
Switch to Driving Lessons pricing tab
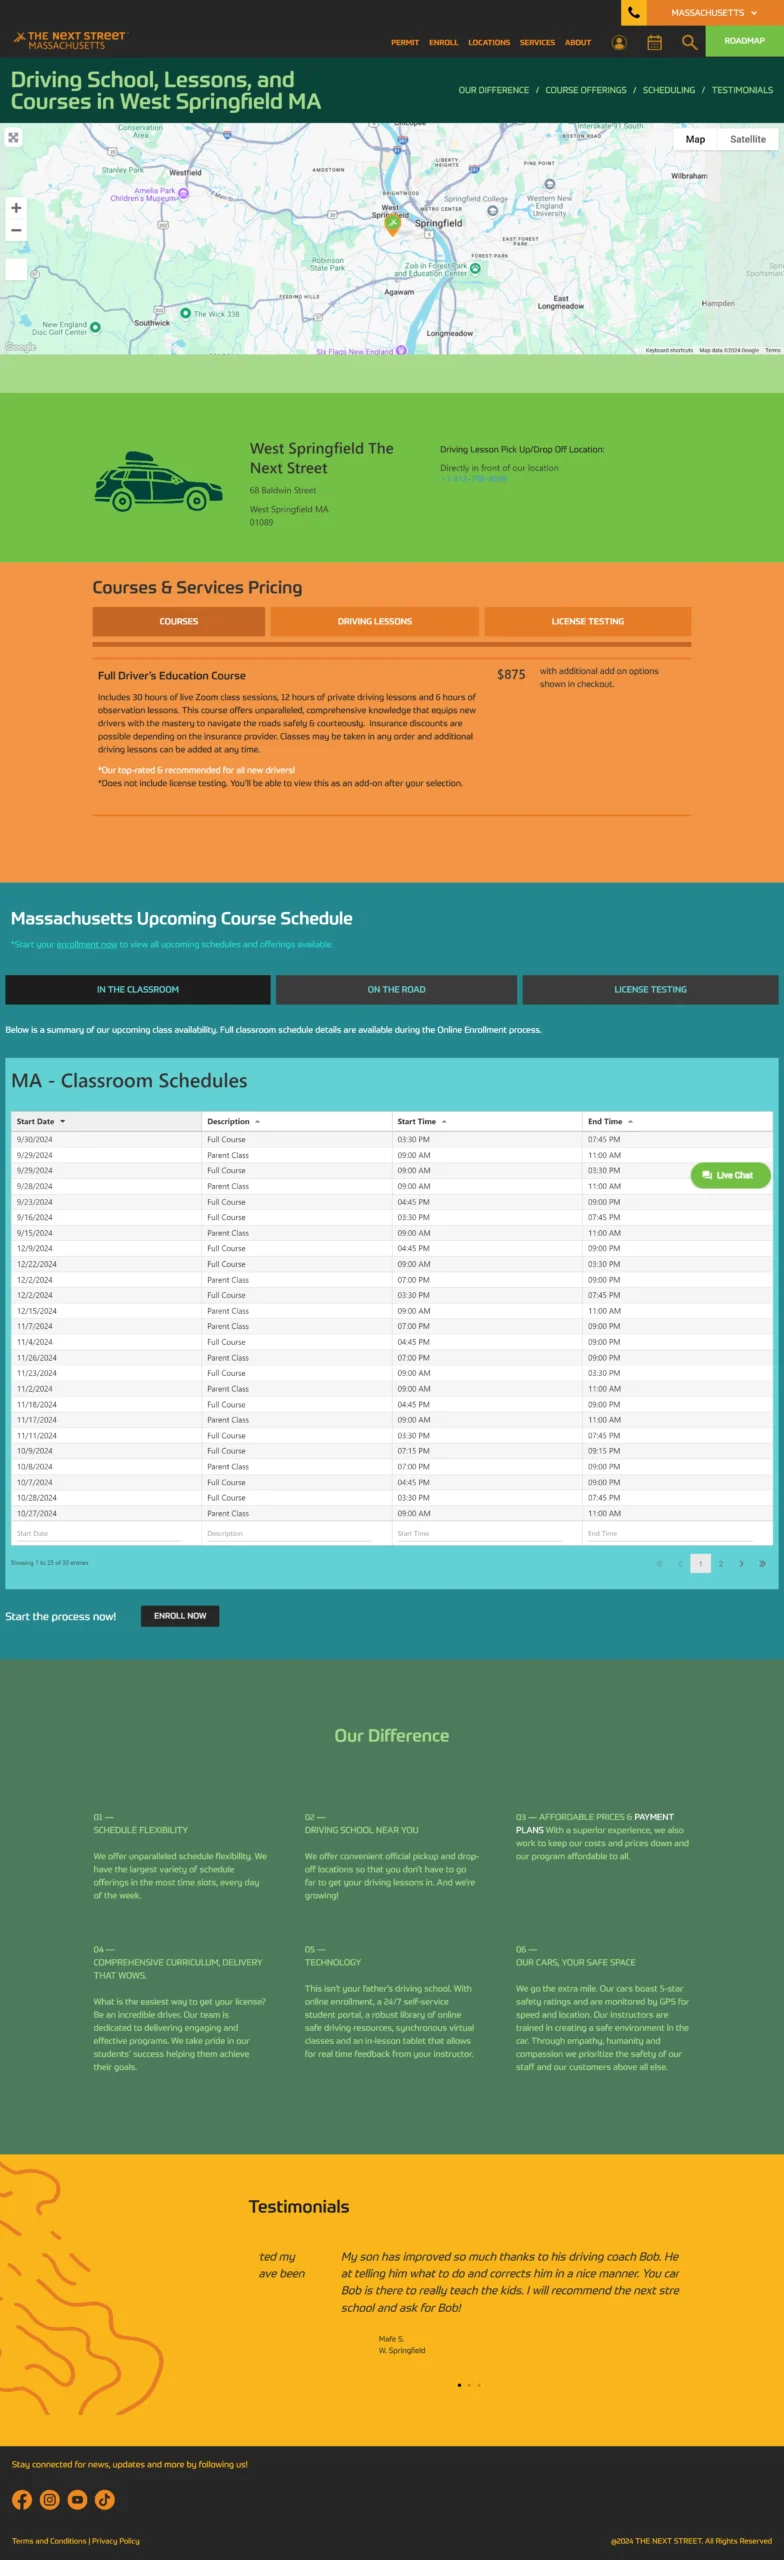pos(374,621)
